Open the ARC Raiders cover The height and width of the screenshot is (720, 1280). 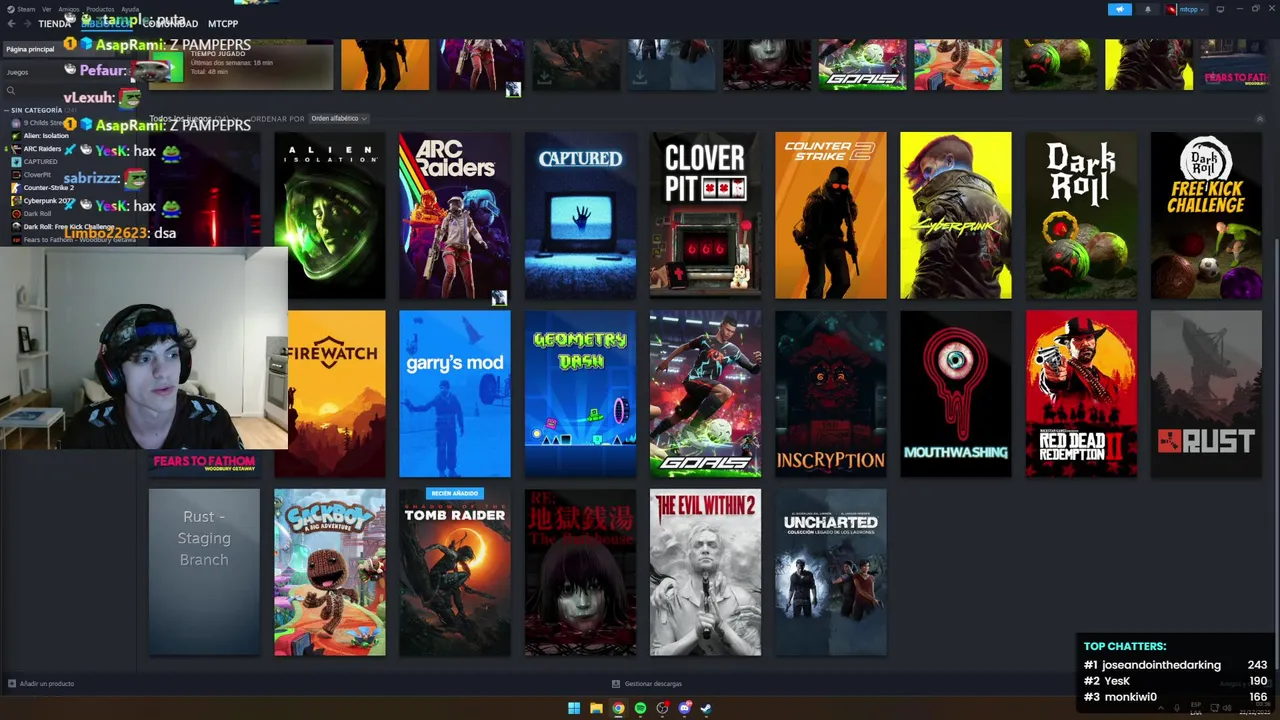click(455, 216)
